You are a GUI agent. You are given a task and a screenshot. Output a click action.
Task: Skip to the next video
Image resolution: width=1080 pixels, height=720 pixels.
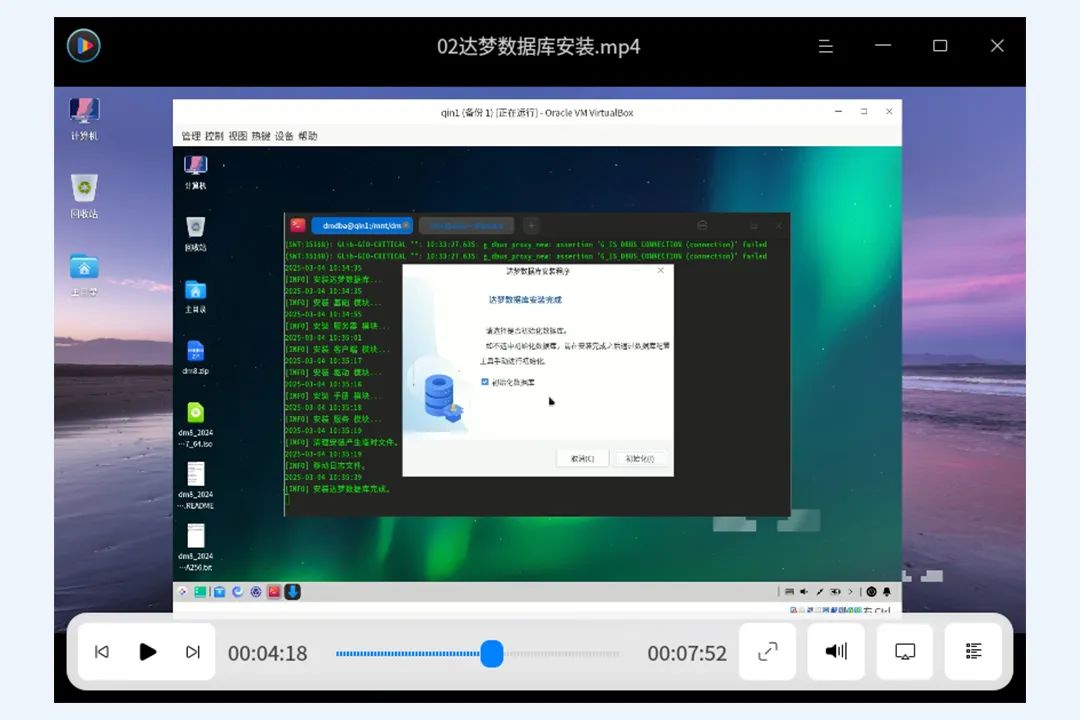(193, 652)
